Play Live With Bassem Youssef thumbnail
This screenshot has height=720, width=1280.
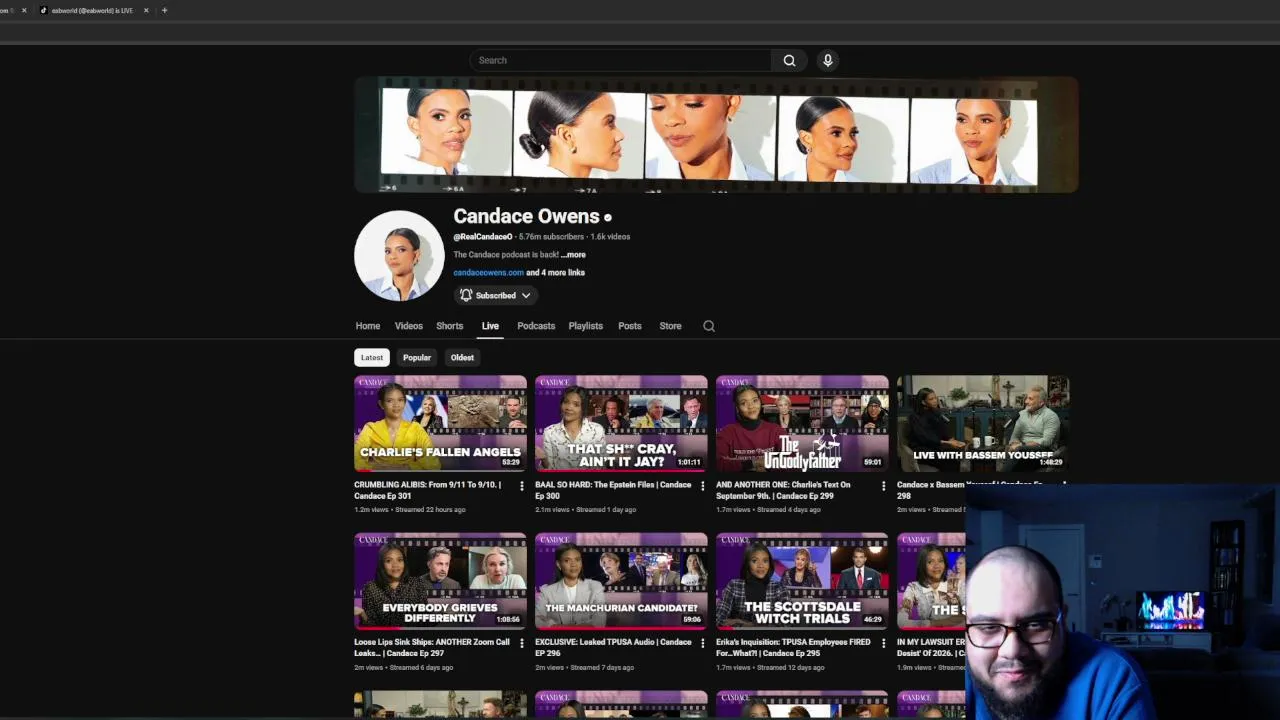[x=983, y=423]
